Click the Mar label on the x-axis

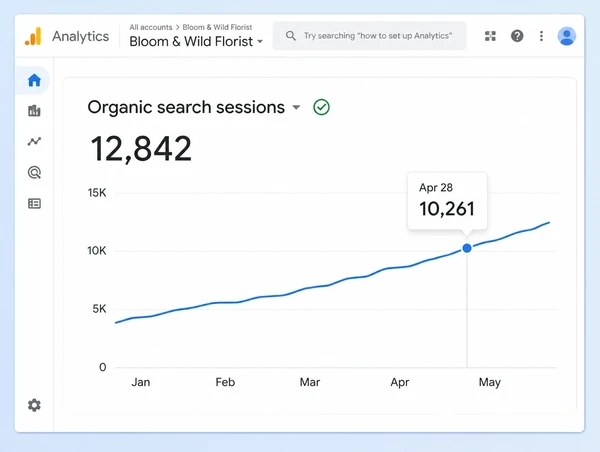tap(310, 382)
